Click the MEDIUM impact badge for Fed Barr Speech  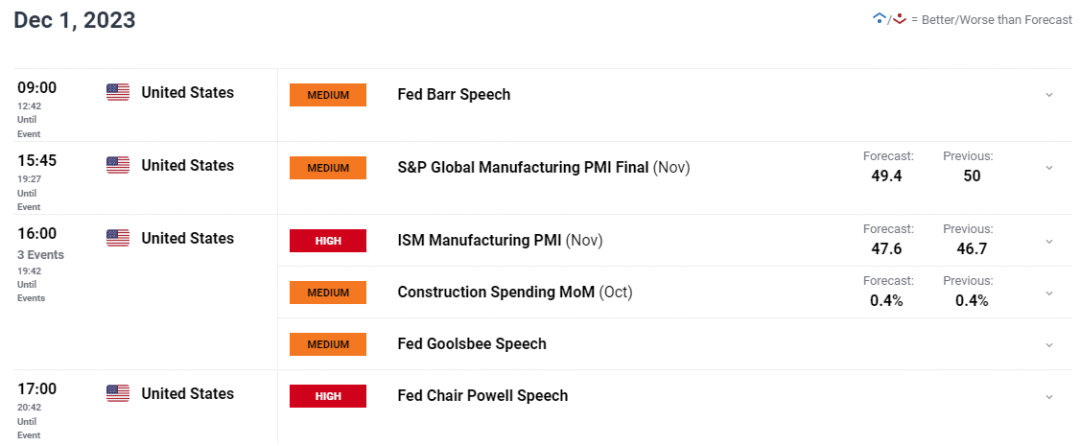coord(328,95)
